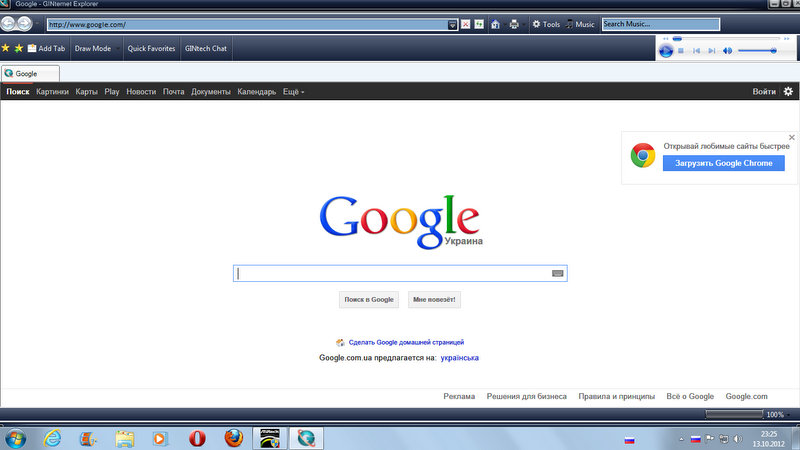Click the address bar showing http://www.google.com/
The width and height of the screenshot is (800, 450).
click(247, 24)
